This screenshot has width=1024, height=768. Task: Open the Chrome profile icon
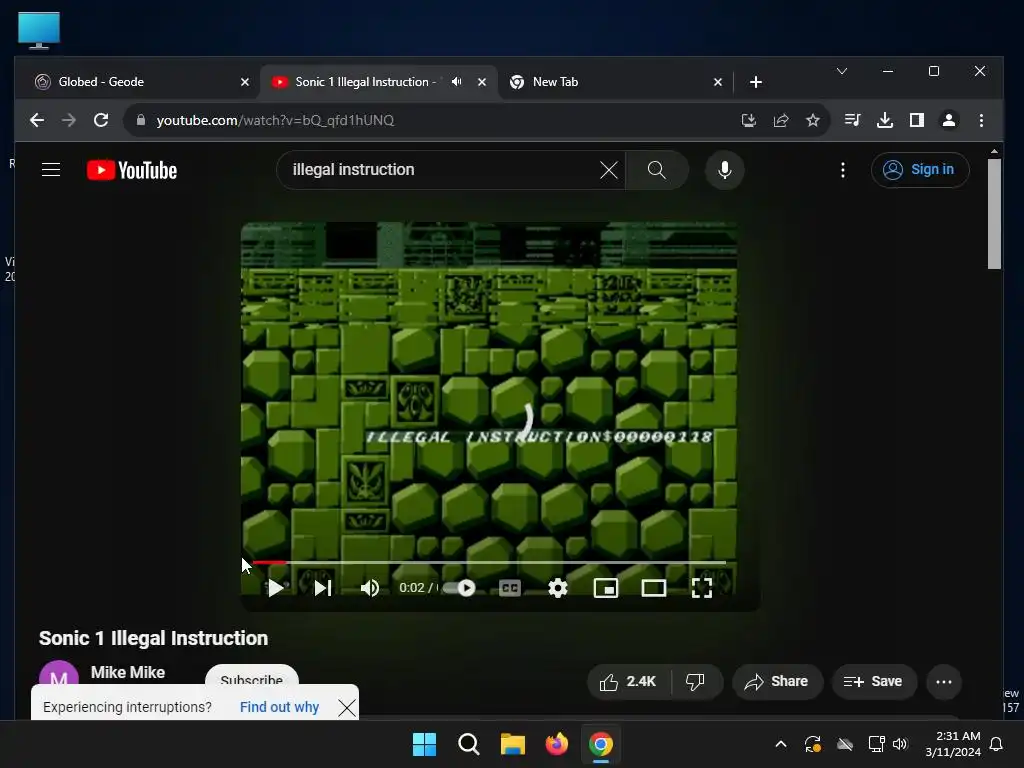tap(949, 120)
